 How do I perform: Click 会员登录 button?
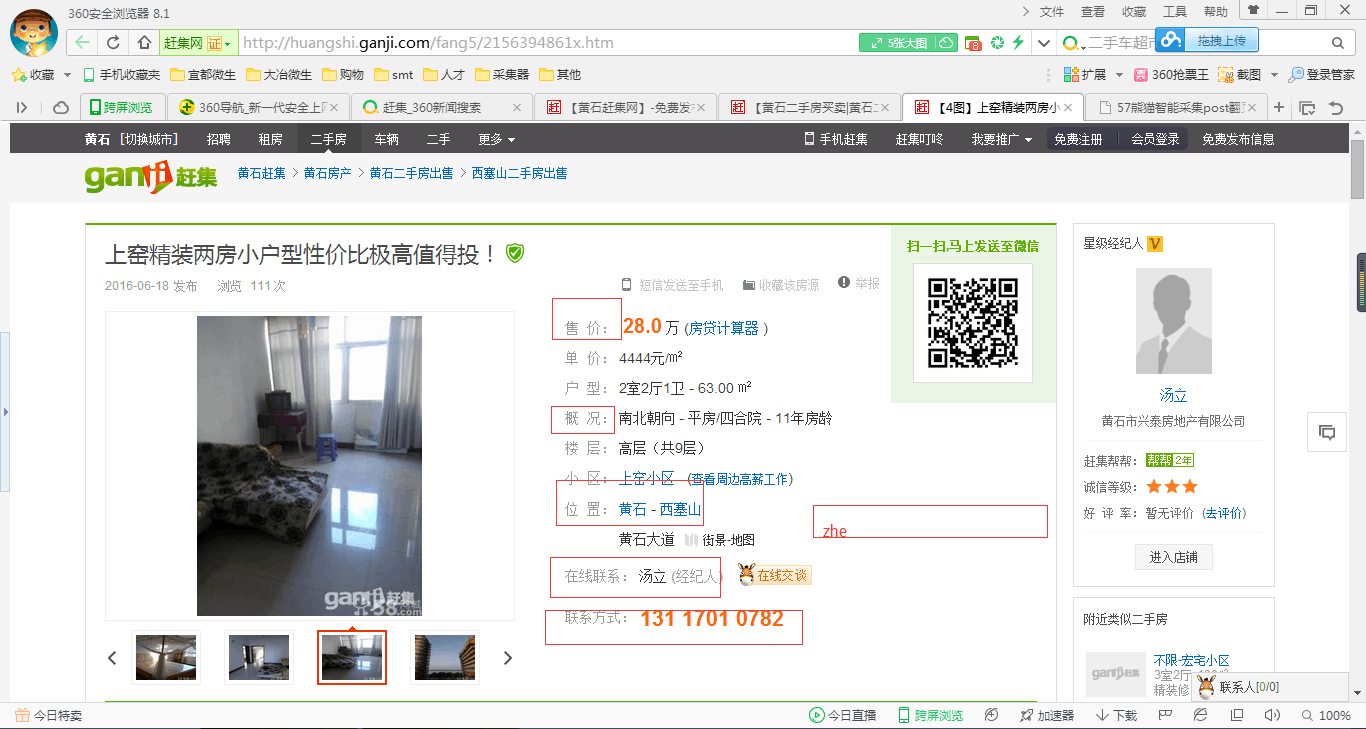(1155, 139)
